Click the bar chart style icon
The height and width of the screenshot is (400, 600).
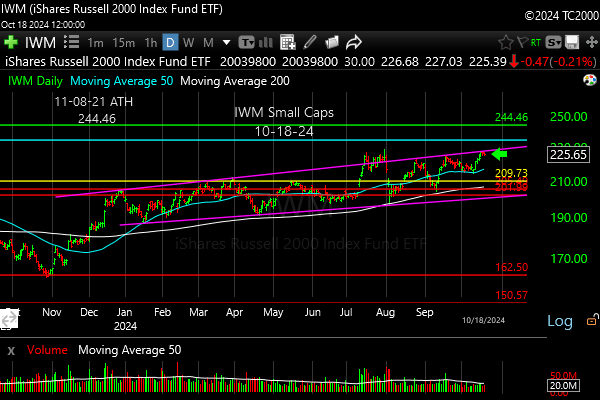(266, 42)
